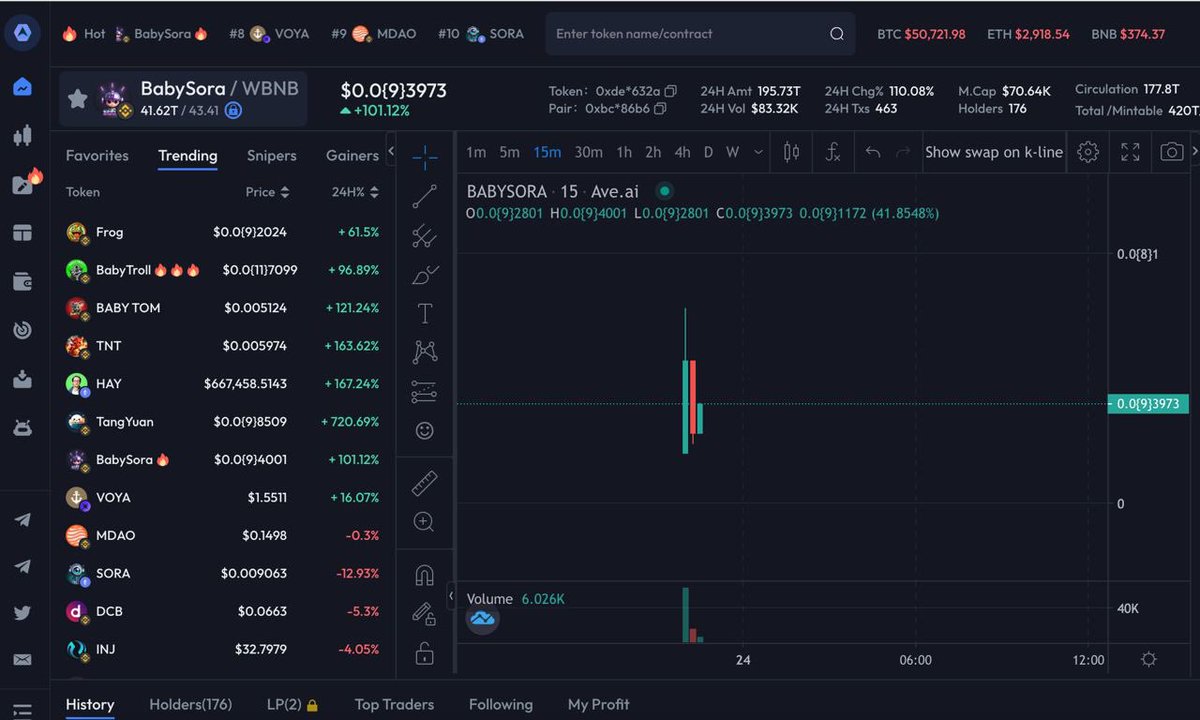
Task: Switch to the Holders(176) tab
Action: (x=190, y=704)
